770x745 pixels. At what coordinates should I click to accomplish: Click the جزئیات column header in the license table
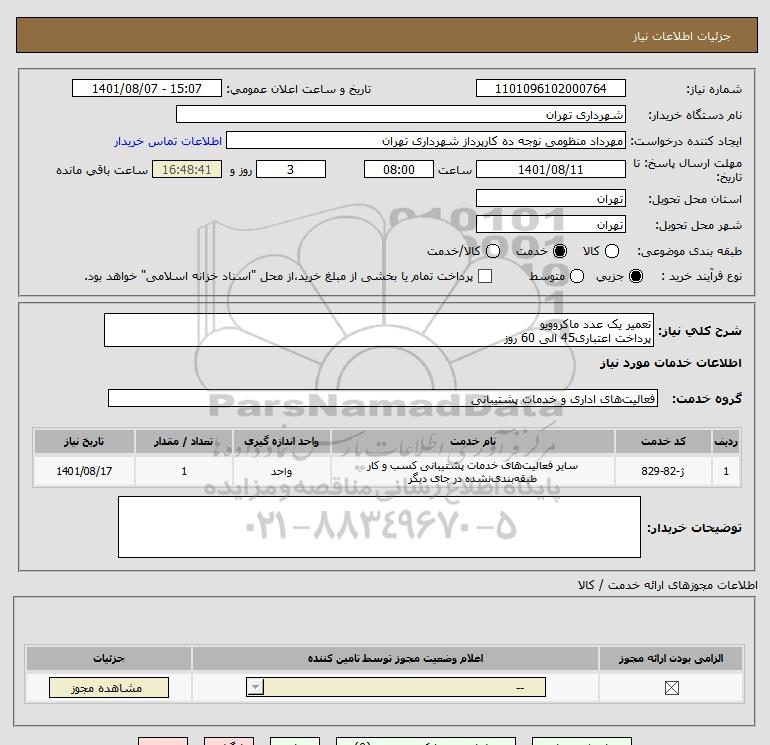[x=109, y=658]
